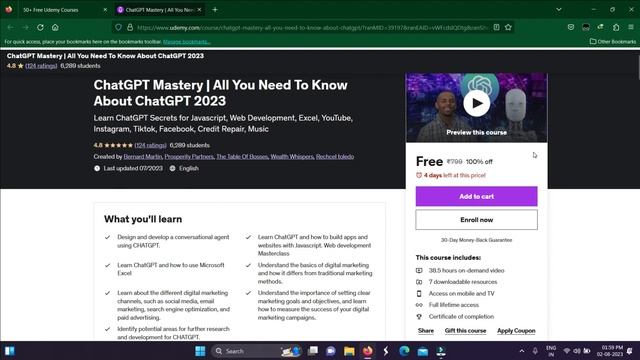Show hidden system tray icons chevron

click(522, 351)
